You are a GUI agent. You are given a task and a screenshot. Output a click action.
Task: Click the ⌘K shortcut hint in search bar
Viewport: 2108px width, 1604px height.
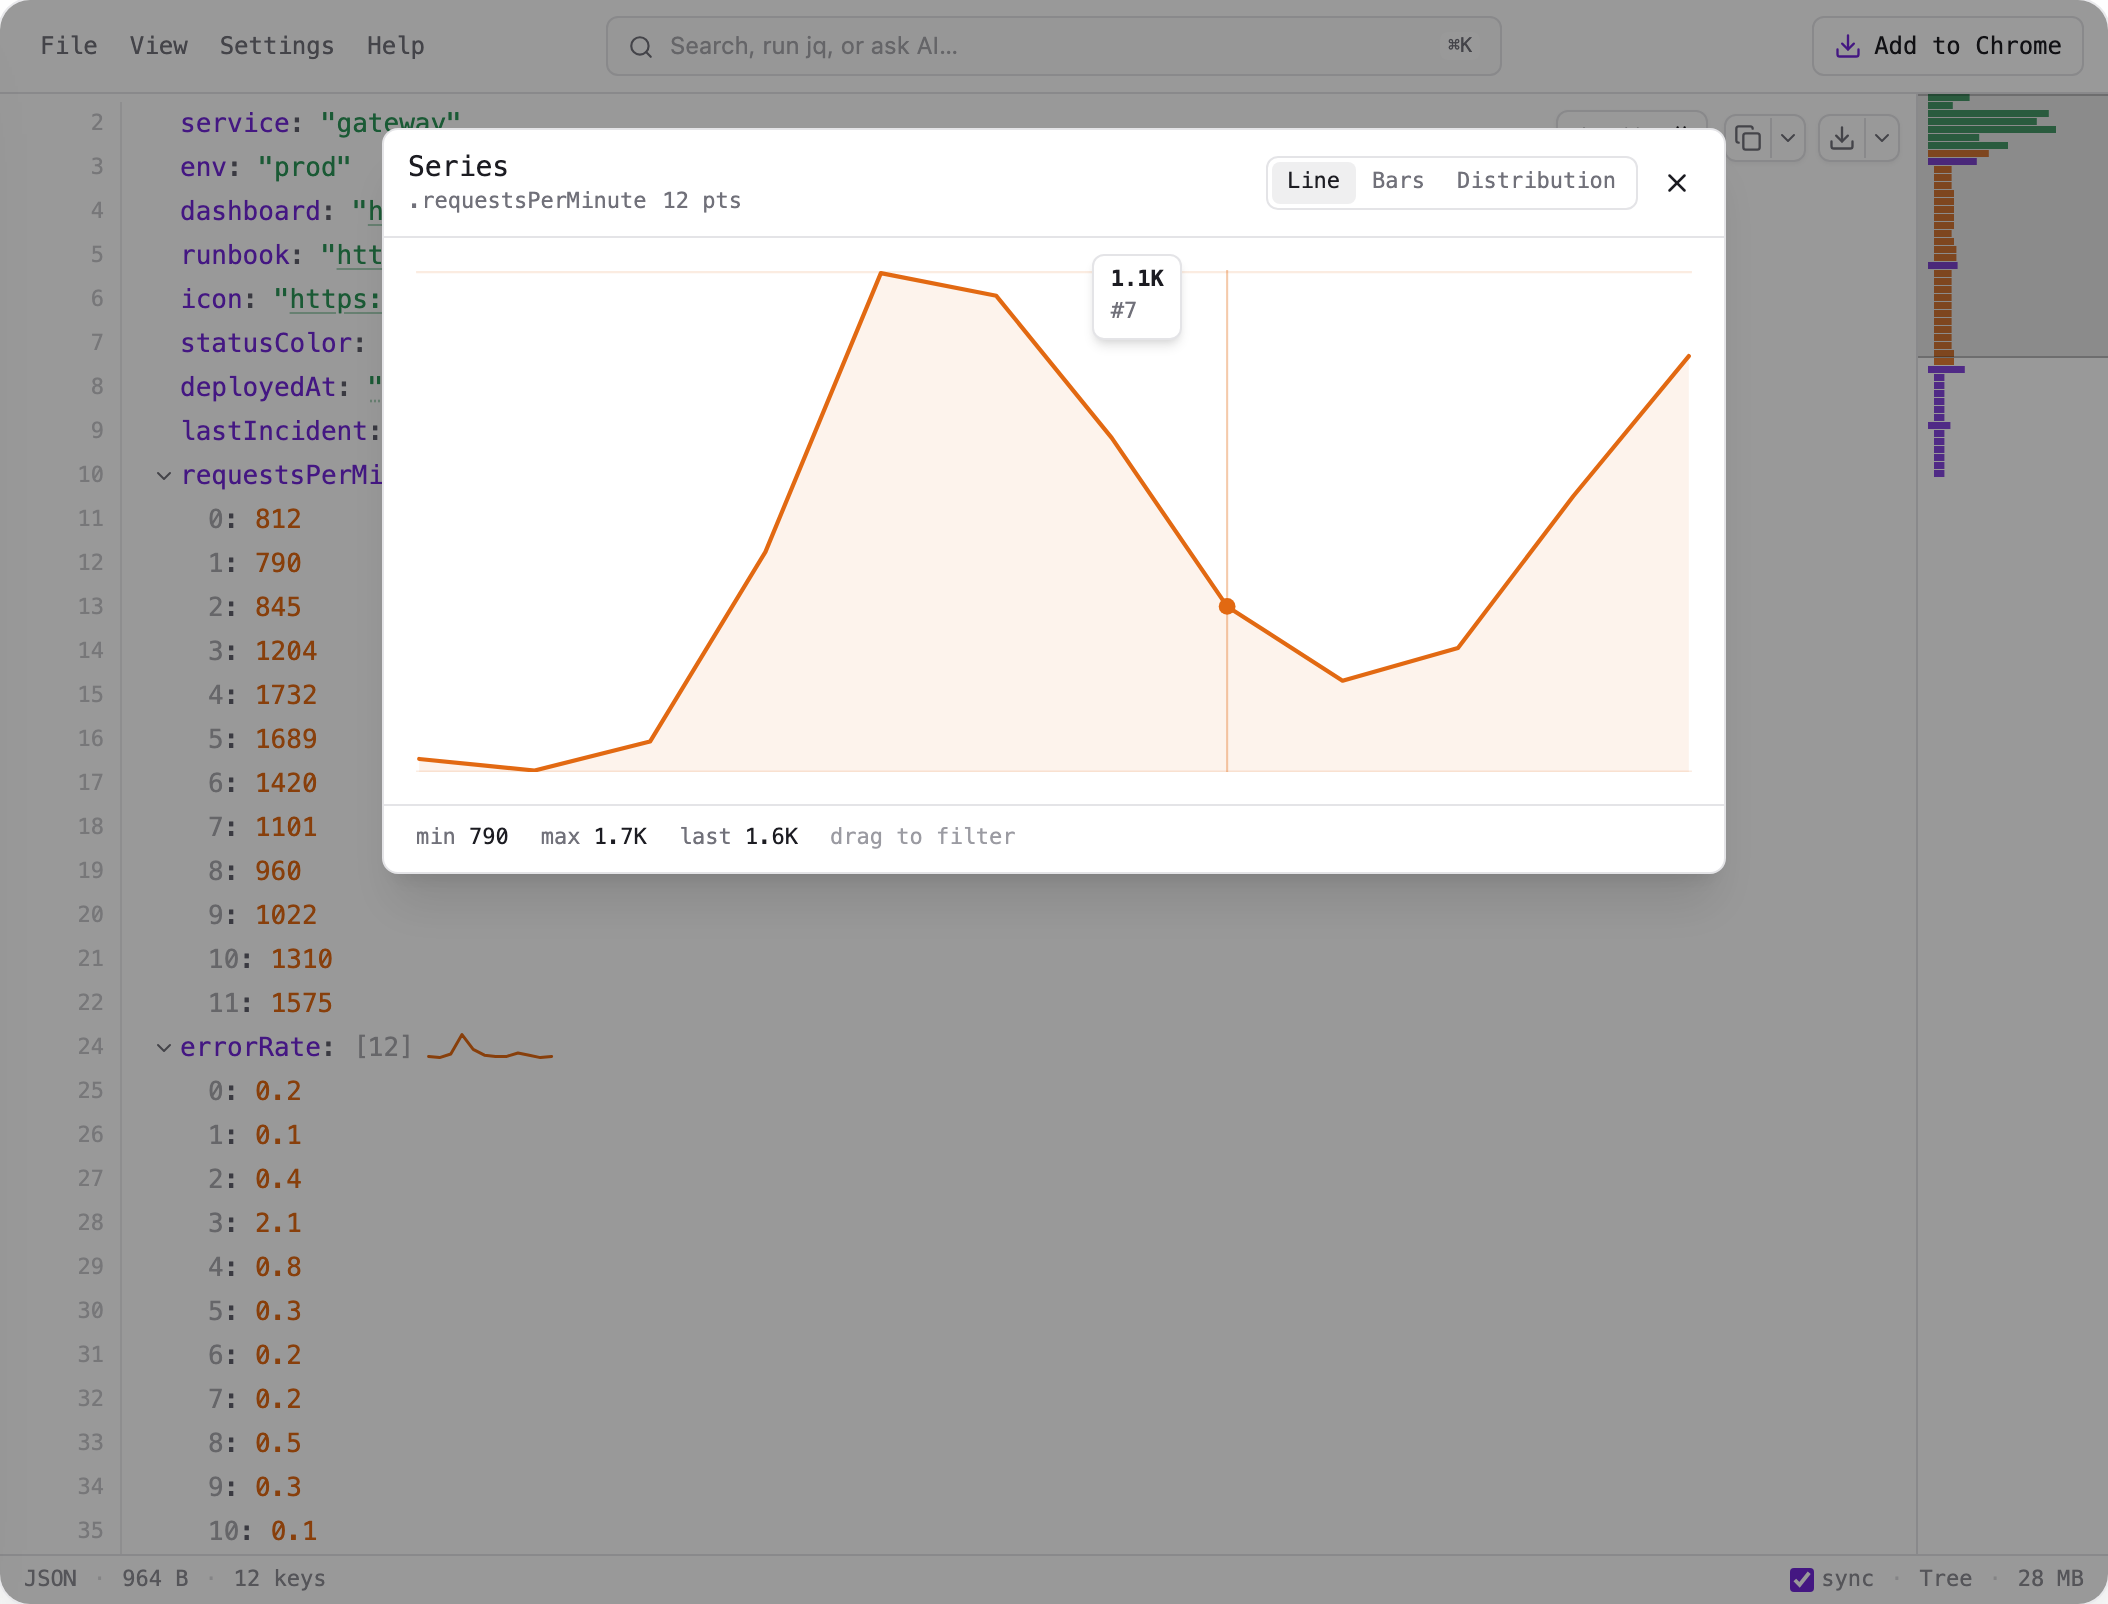click(x=1460, y=45)
